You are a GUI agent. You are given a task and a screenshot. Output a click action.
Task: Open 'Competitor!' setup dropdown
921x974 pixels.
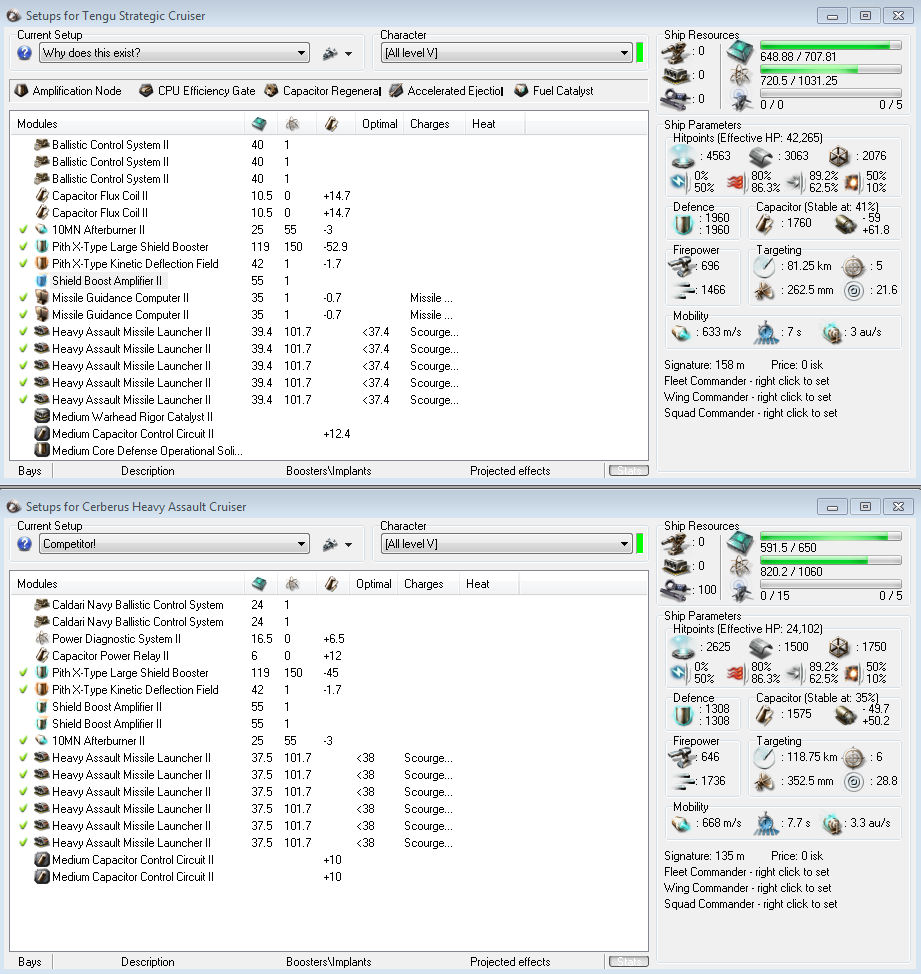coord(175,544)
